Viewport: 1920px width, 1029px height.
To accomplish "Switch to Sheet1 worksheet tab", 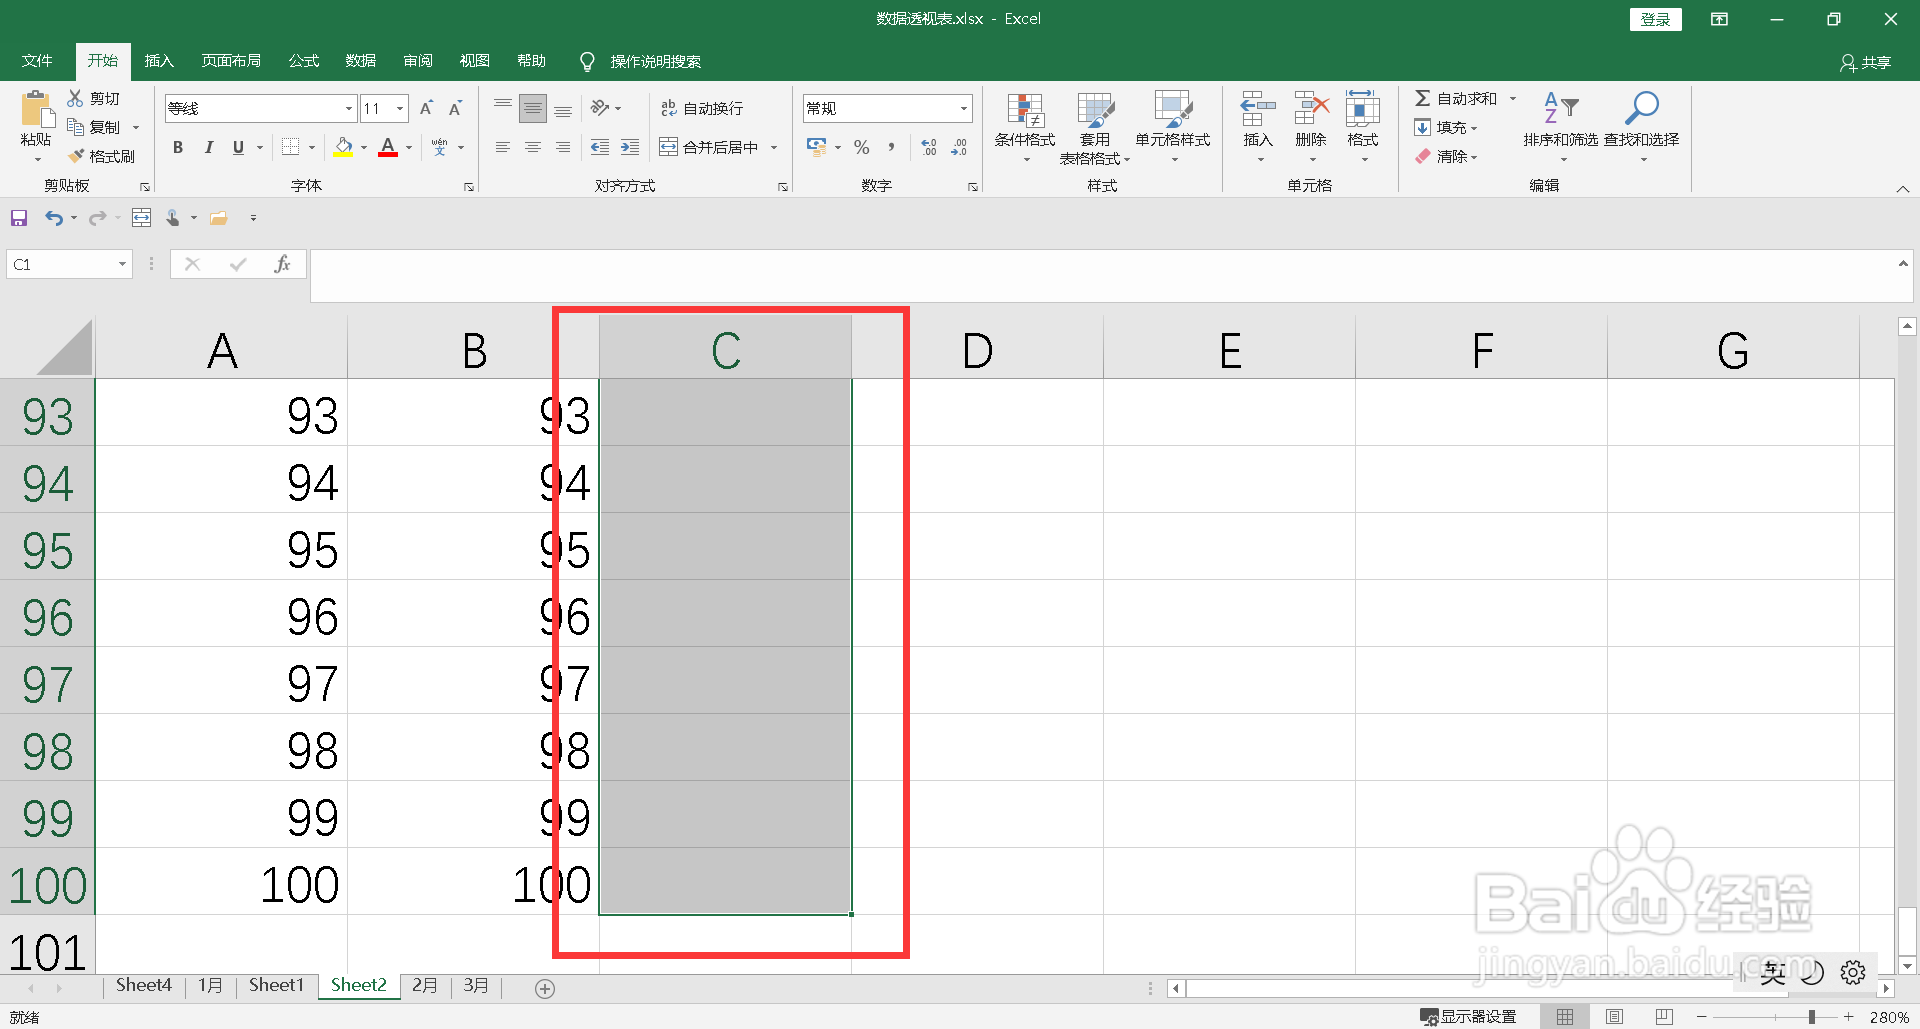I will coord(276,985).
